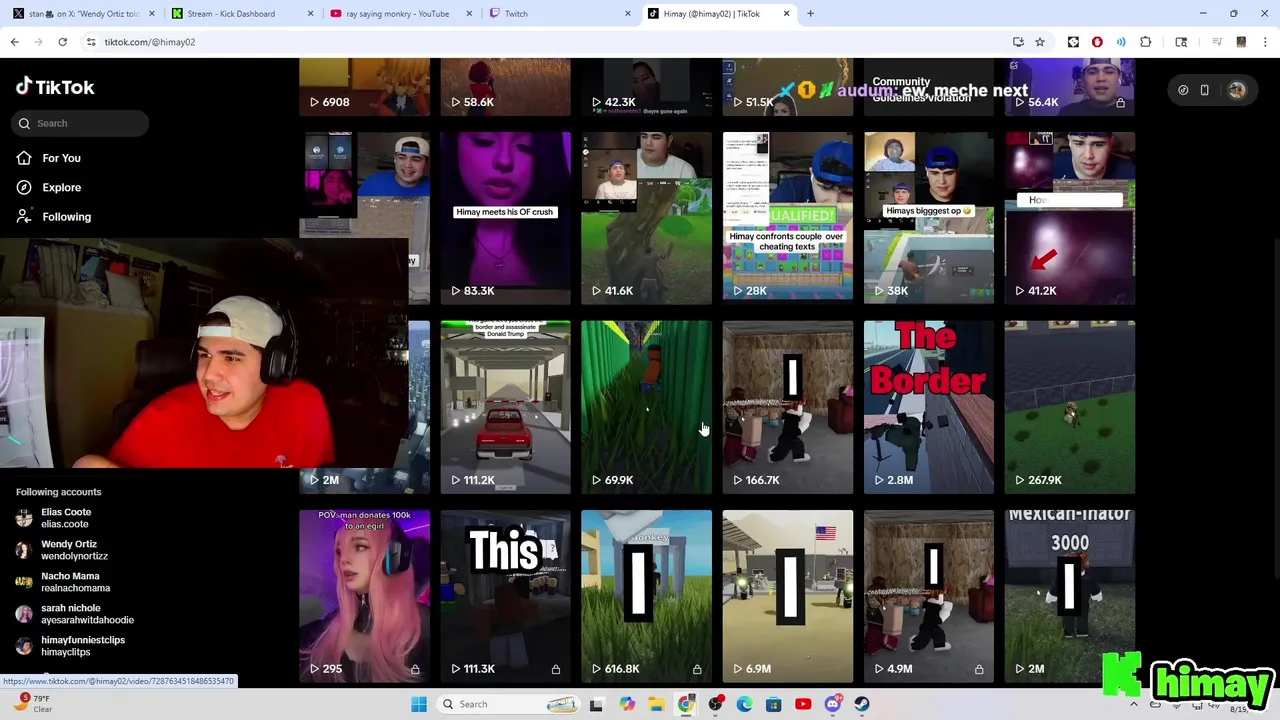1280x720 pixels.
Task: Open the red stop-hand blocker extension
Action: [1097, 42]
